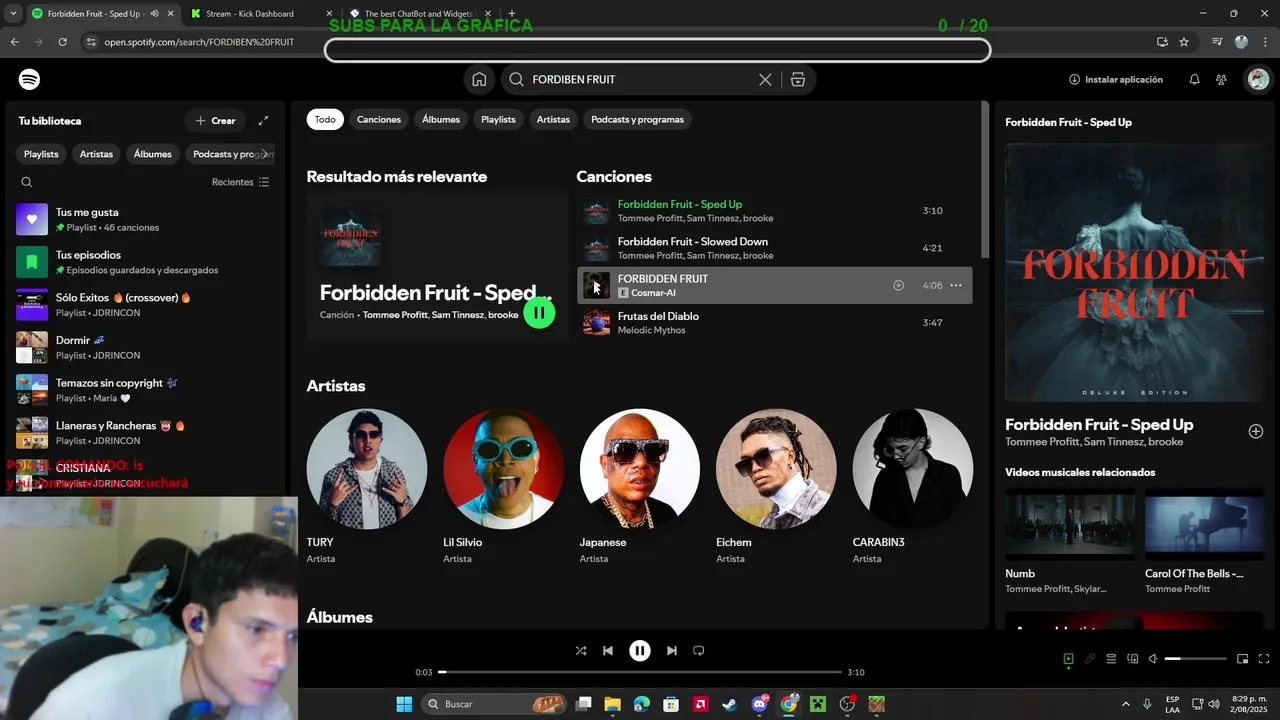Pause playback in the bottom player

tap(640, 650)
